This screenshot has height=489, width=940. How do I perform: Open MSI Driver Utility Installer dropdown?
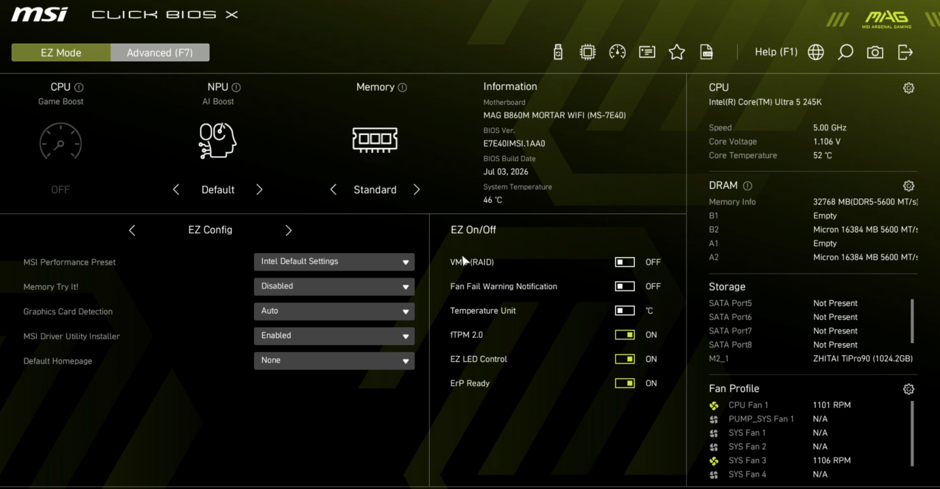click(x=334, y=336)
